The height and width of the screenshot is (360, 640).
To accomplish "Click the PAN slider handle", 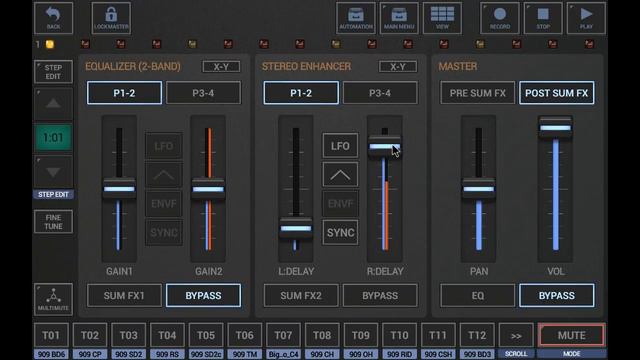I will click(x=479, y=189).
